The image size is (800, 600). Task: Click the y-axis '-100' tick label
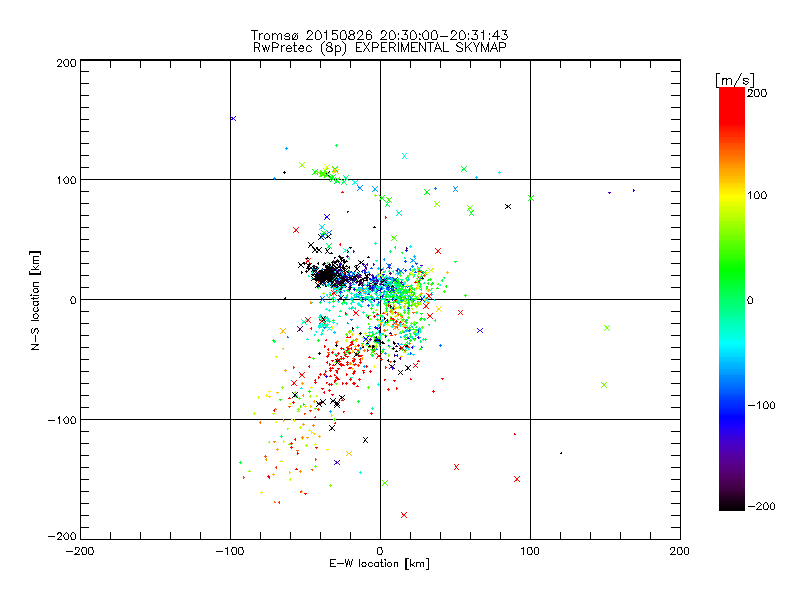pyautogui.click(x=62, y=420)
